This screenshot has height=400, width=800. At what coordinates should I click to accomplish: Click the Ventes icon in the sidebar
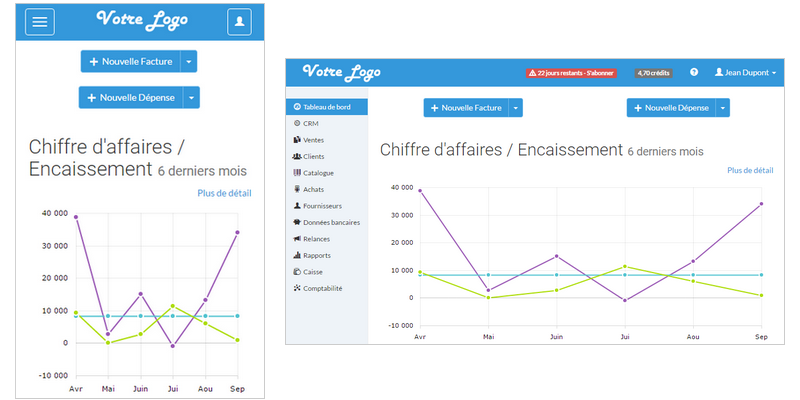[x=297, y=140]
